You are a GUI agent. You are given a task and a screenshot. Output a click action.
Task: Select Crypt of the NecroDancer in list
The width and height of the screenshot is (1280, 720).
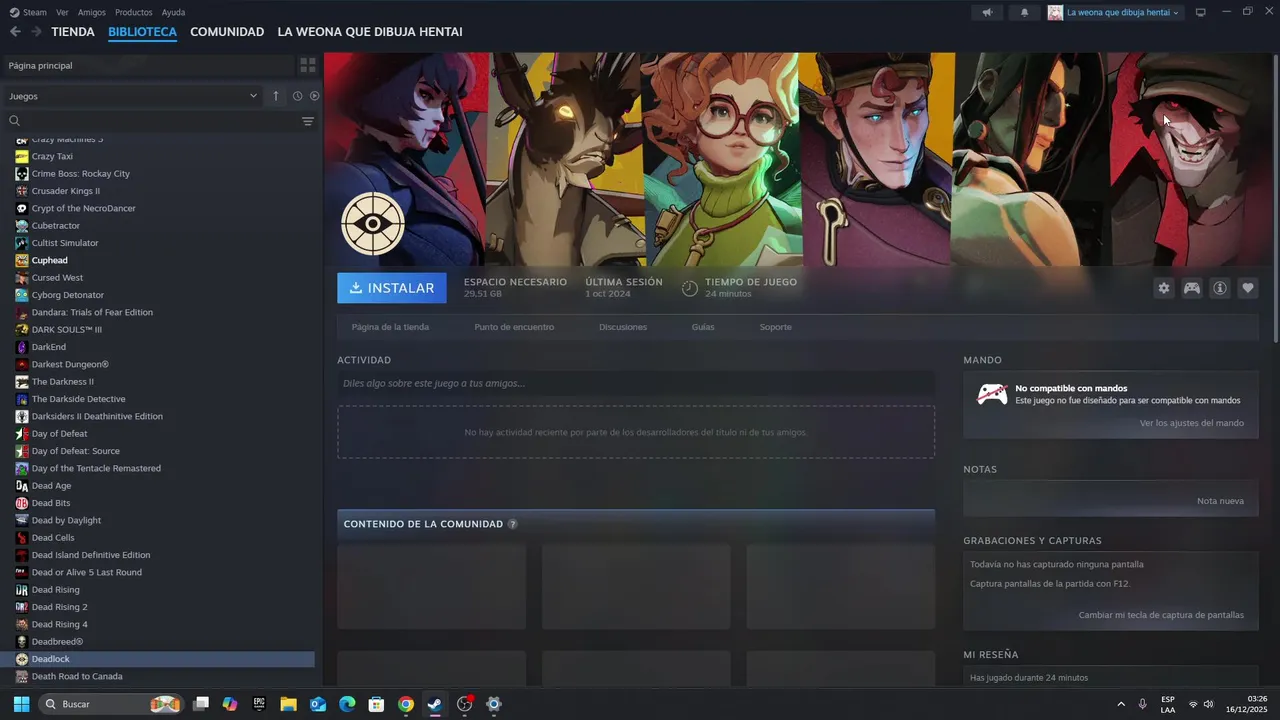coord(83,208)
